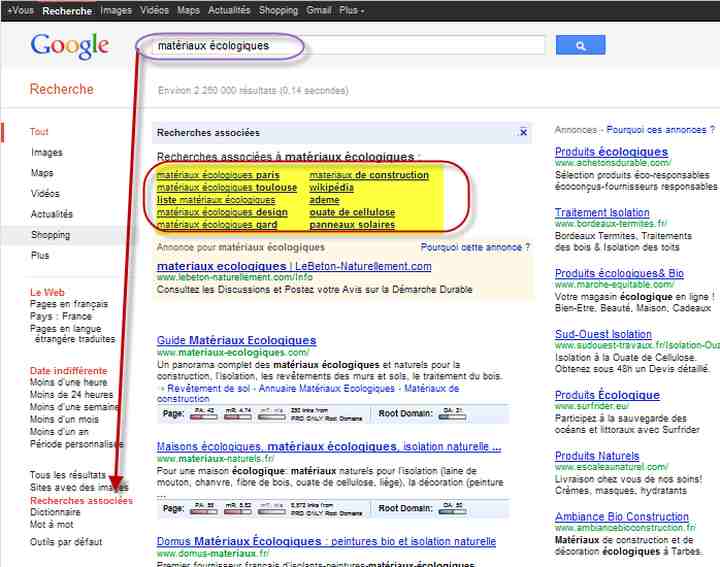Open related search matériaux écologiques gard

(217, 225)
